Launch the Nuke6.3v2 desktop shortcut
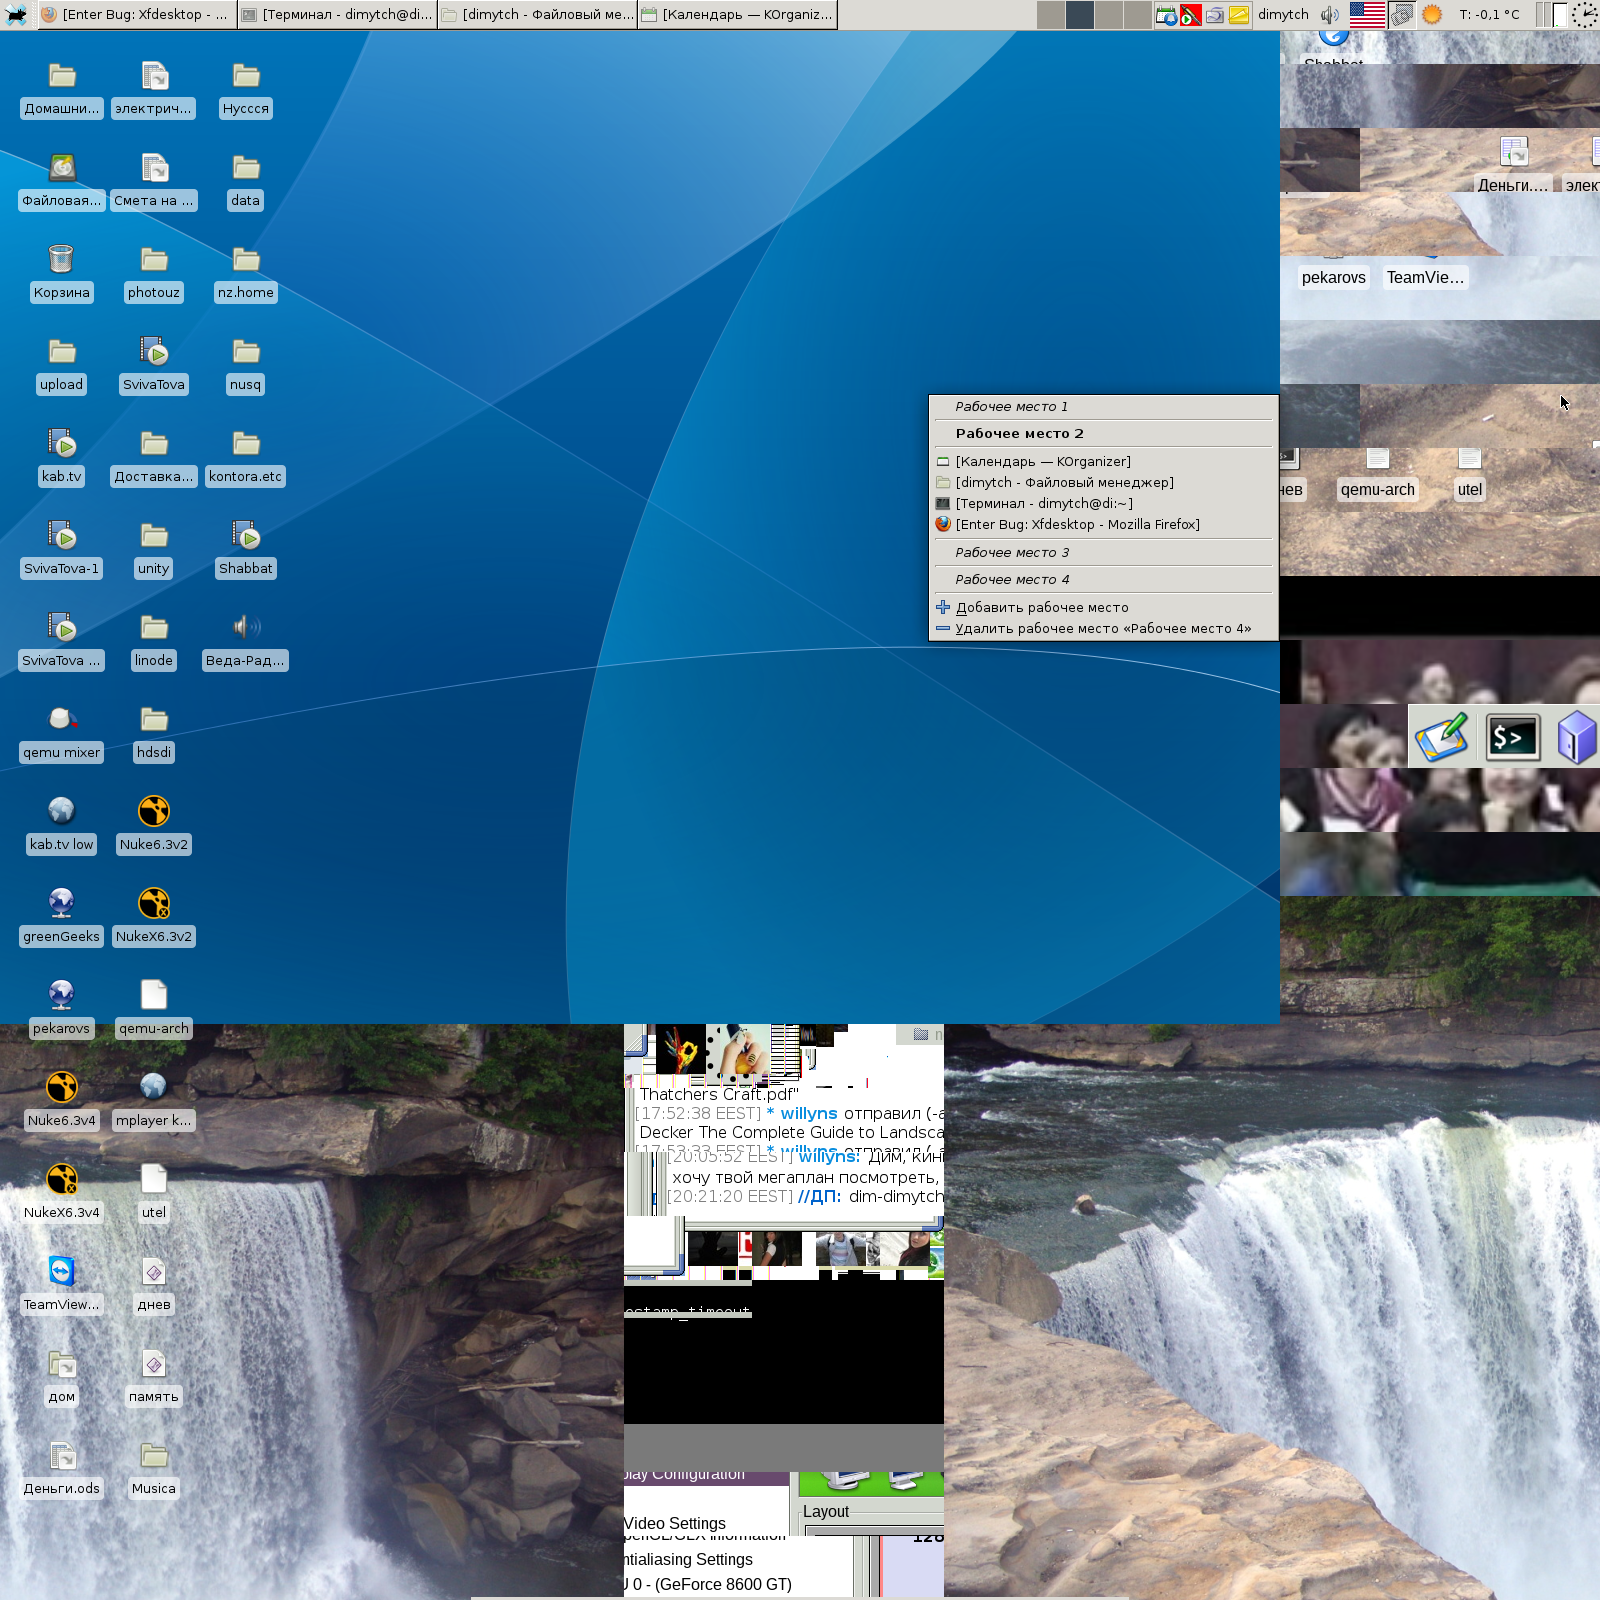1600x1600 pixels. tap(153, 812)
